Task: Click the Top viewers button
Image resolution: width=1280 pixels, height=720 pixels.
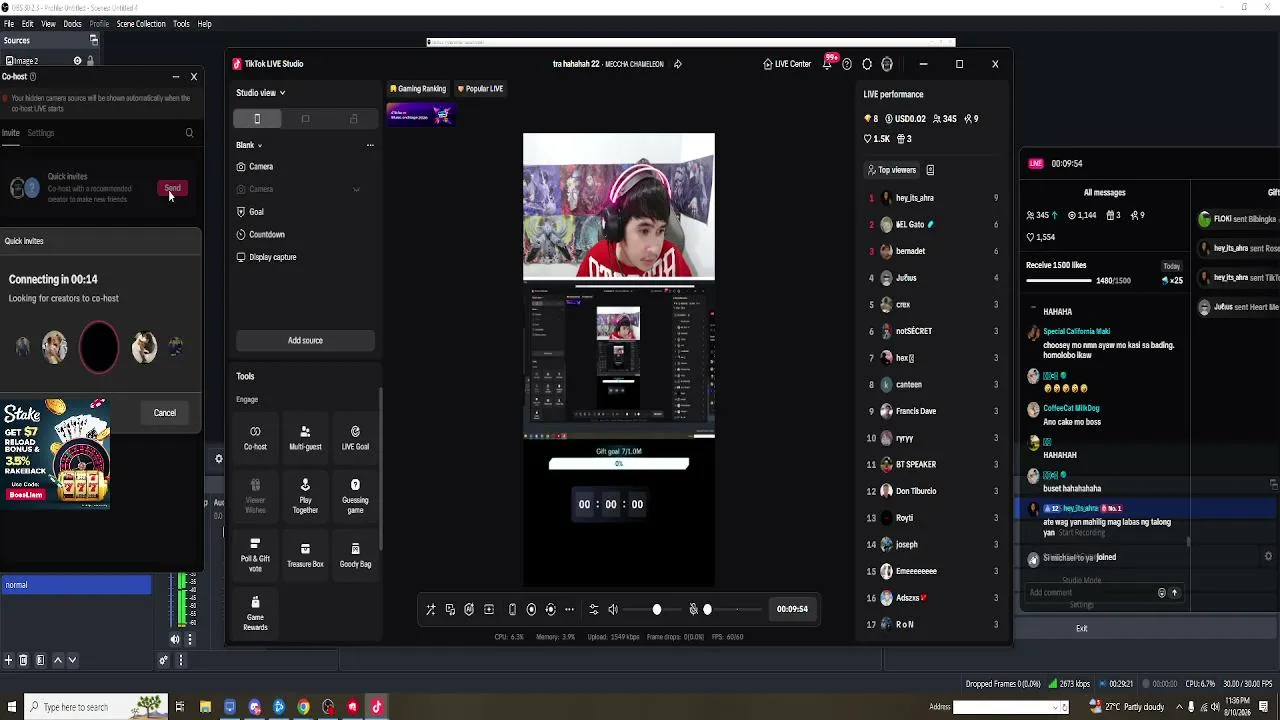Action: click(891, 170)
